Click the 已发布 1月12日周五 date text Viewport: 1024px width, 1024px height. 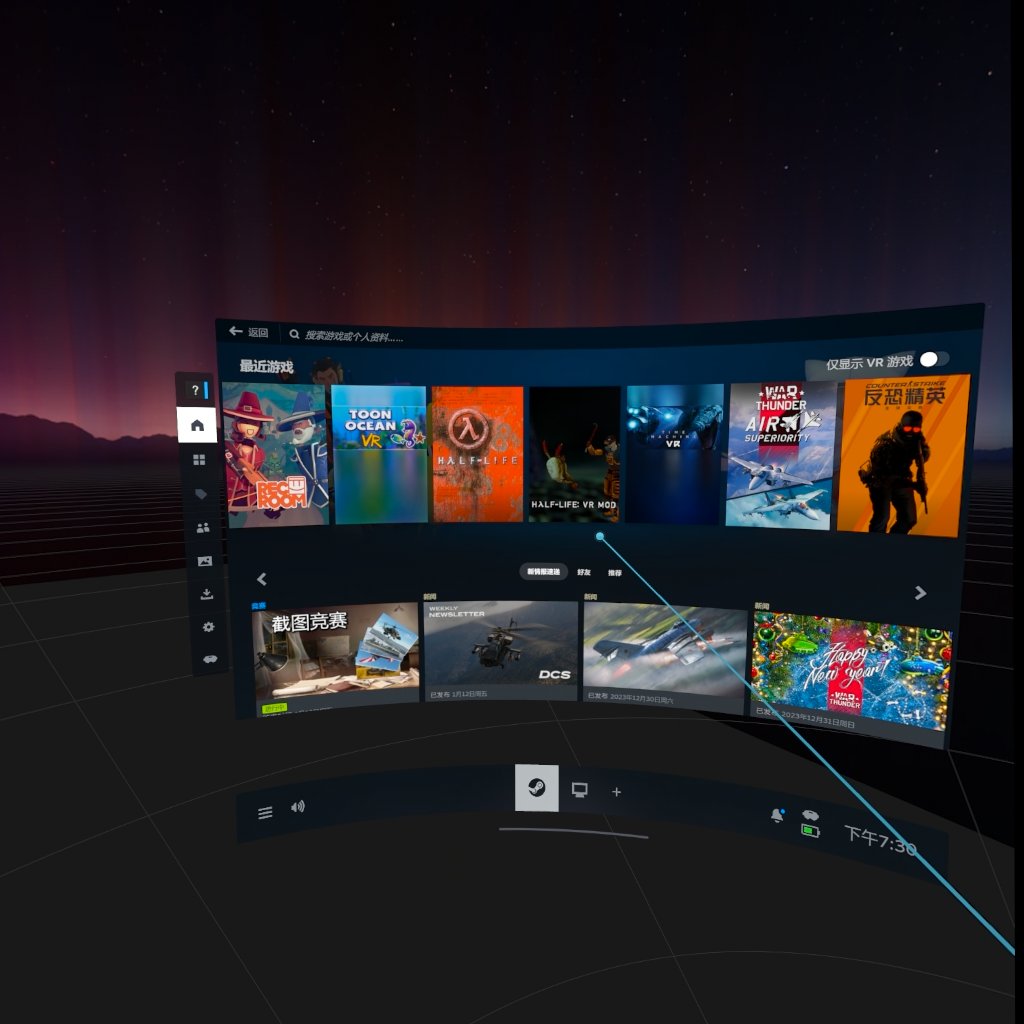coord(458,694)
